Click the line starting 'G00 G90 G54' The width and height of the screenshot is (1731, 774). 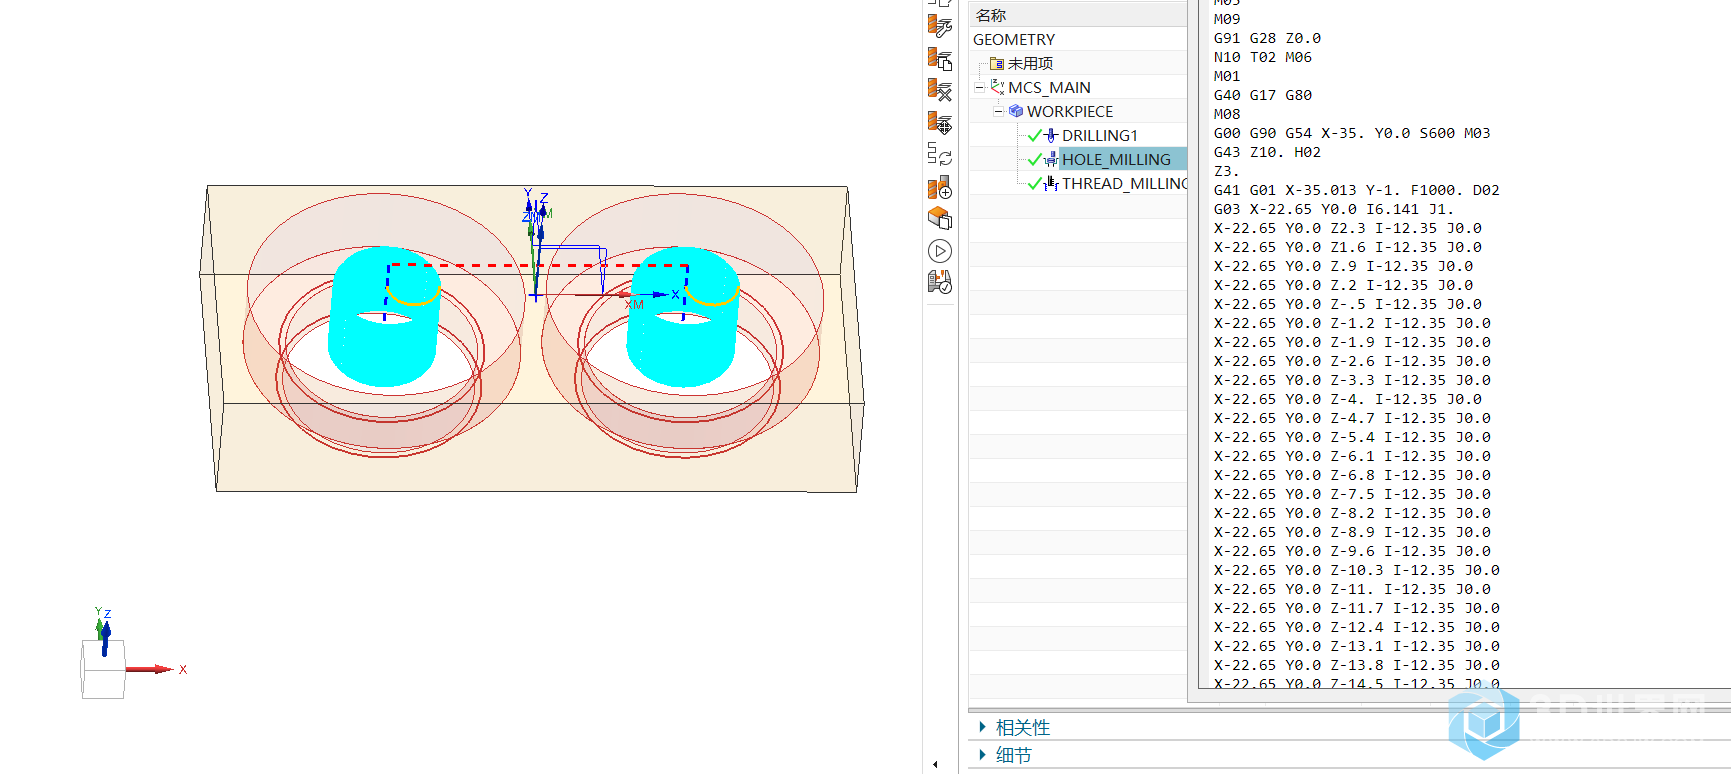1352,133
